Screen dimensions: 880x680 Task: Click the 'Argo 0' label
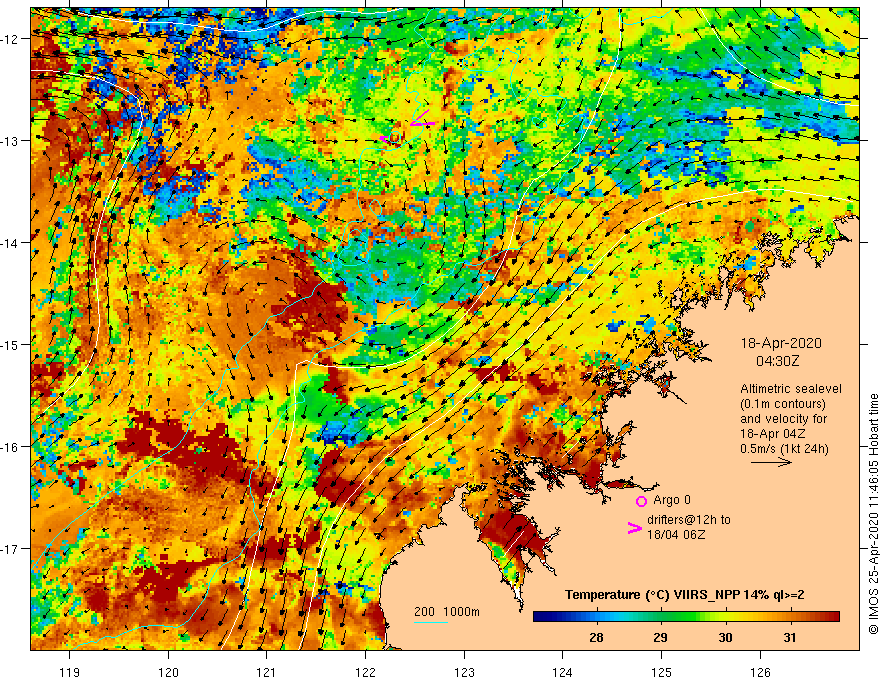[672, 500]
